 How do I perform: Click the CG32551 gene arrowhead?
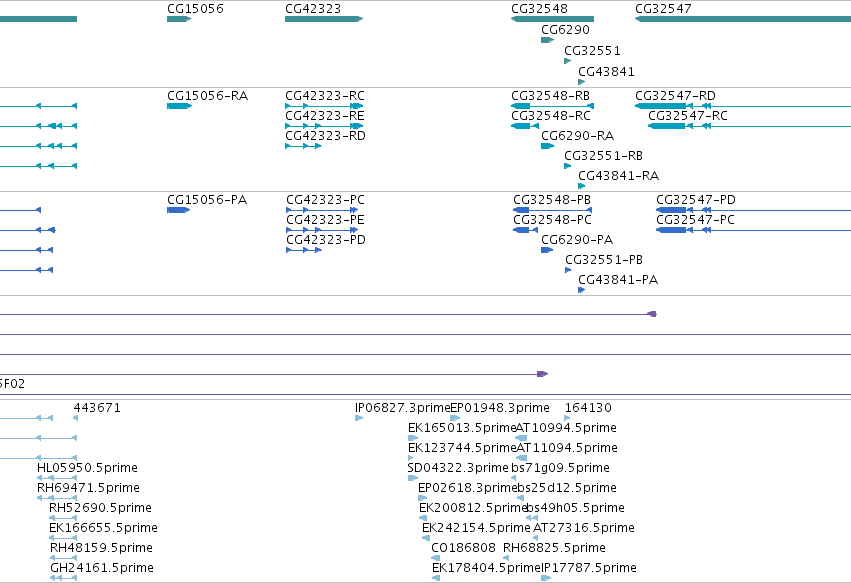pos(568,61)
